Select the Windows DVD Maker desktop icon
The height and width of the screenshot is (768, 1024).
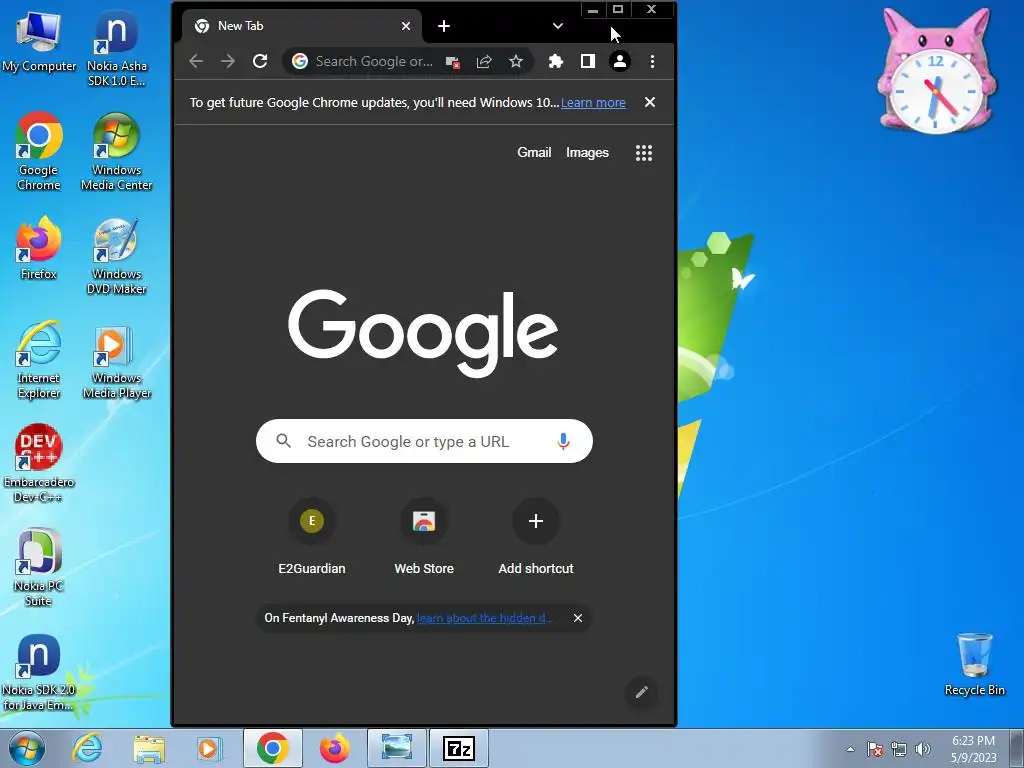(116, 256)
